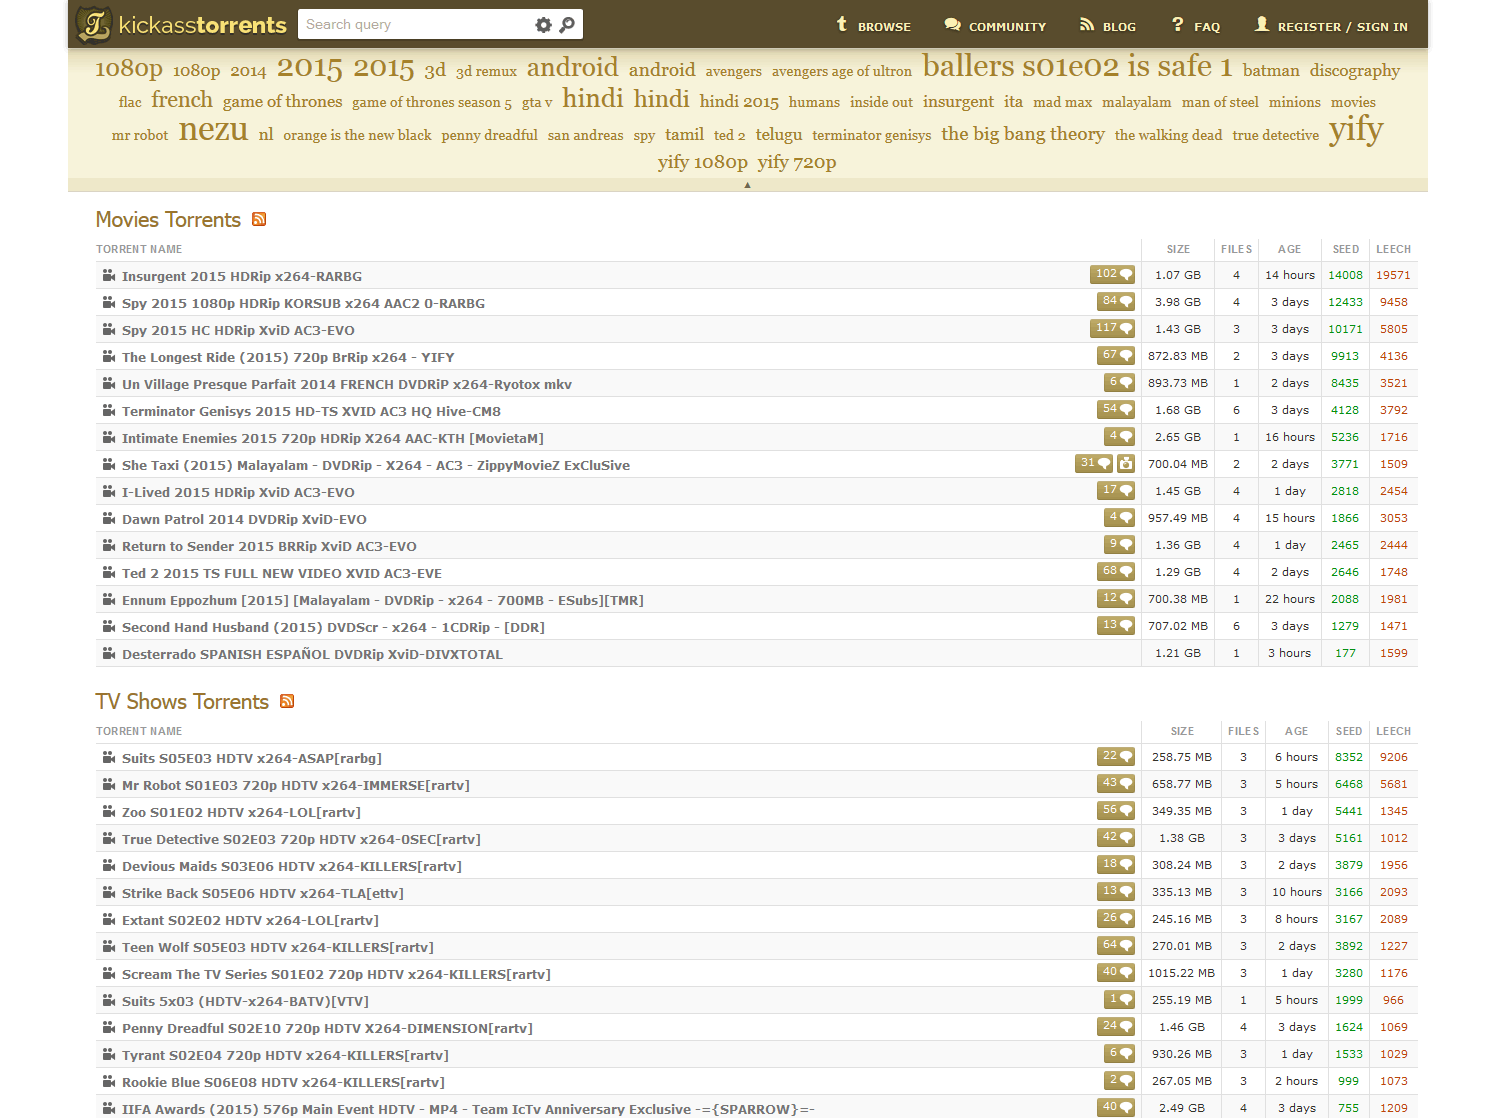
Task: Open IIFA Awards 2015 576p torrent
Action: click(x=468, y=1109)
